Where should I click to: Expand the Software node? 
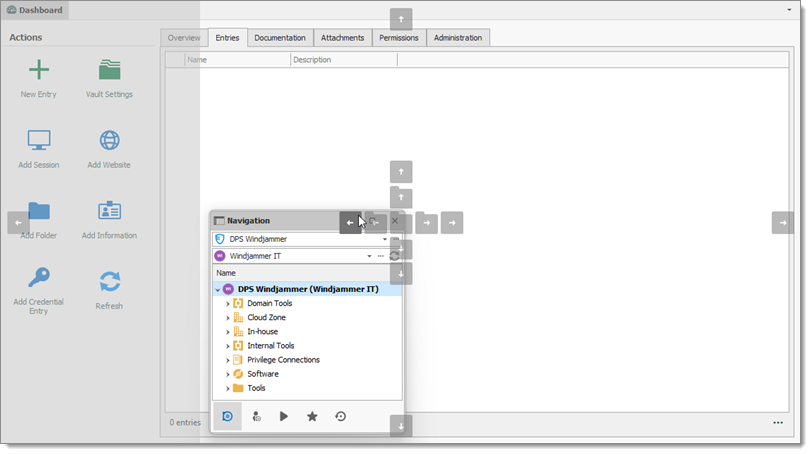(228, 374)
